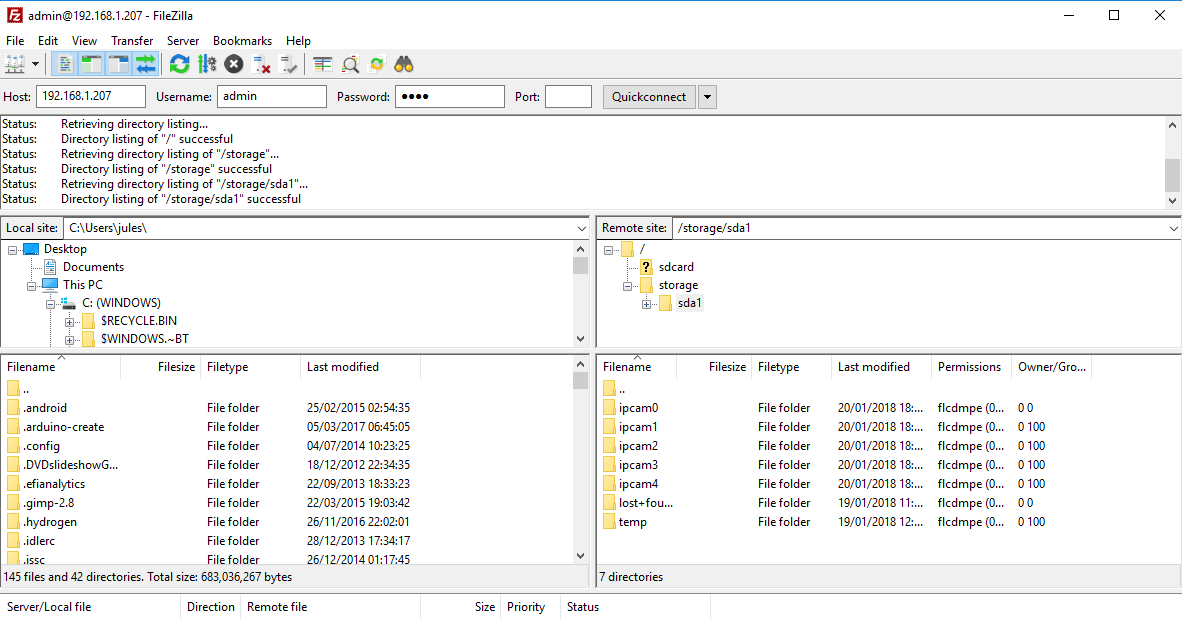
Task: Open the Site Manager icon
Action: coord(15,64)
